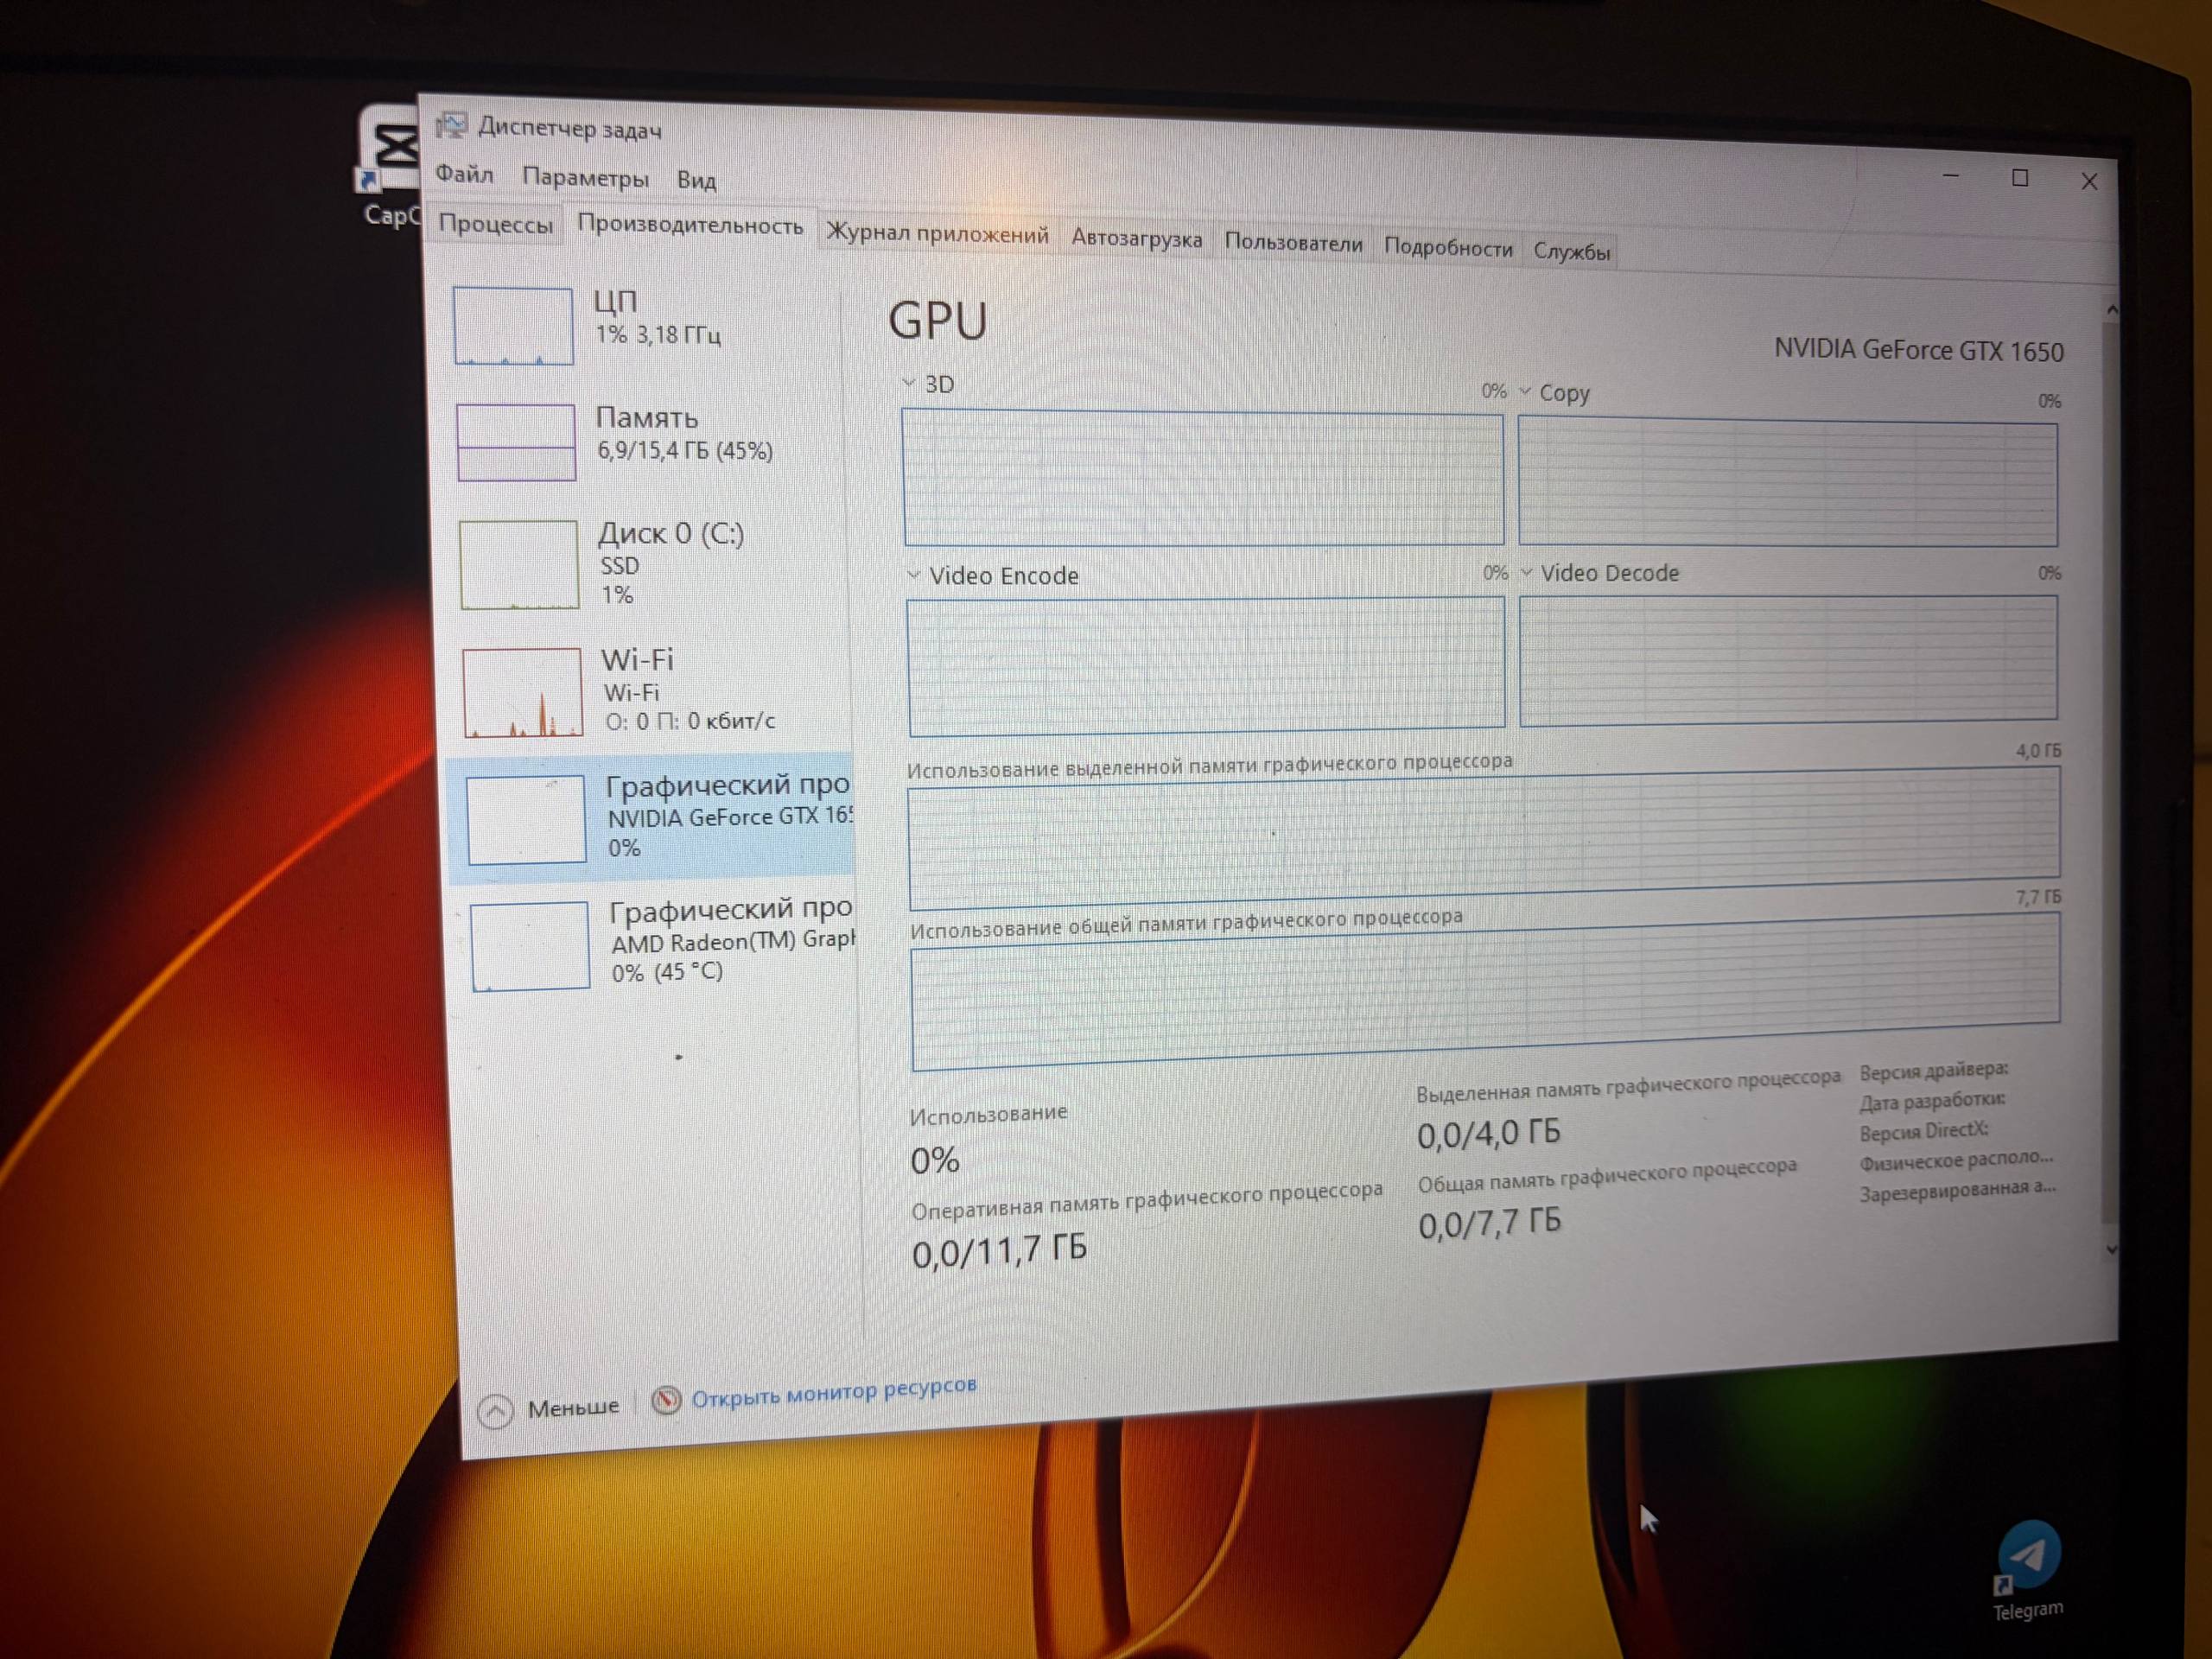The width and height of the screenshot is (2212, 1659).
Task: Click the Дата разработки label
Action: 1931,1100
